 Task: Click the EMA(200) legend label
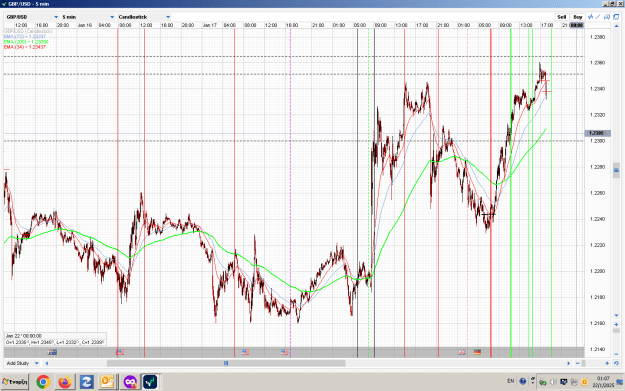26,42
